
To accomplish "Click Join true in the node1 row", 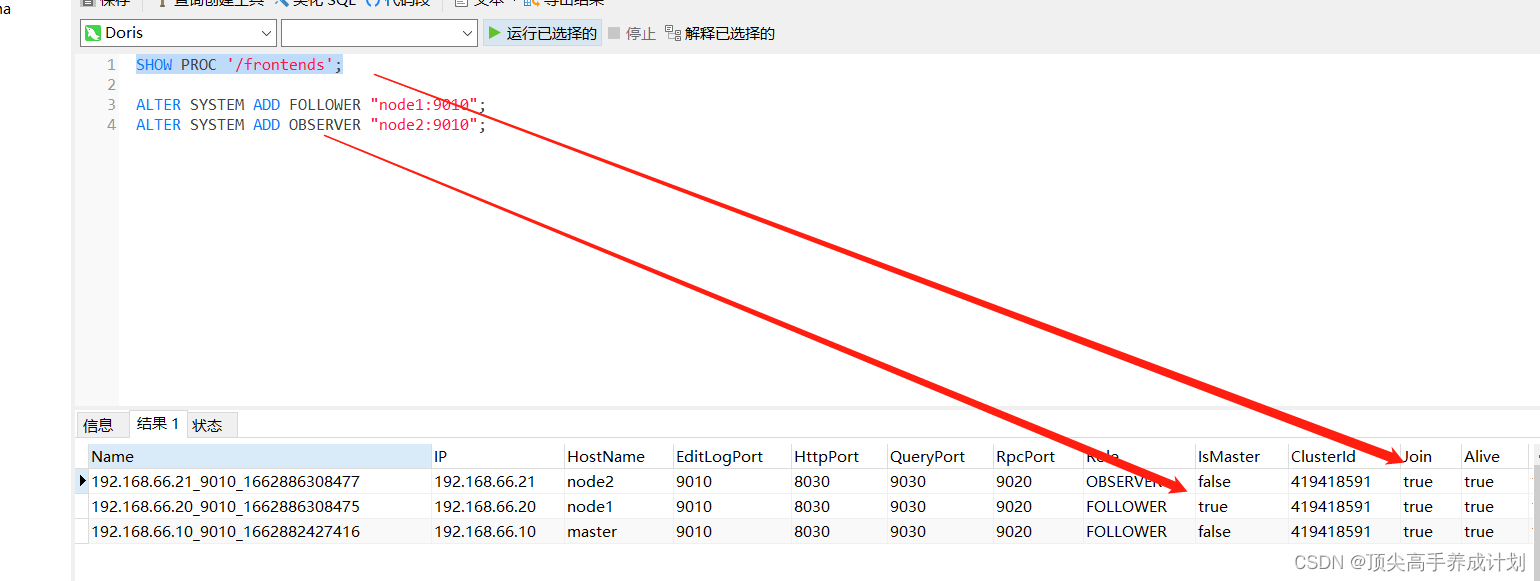I will 1431,506.
